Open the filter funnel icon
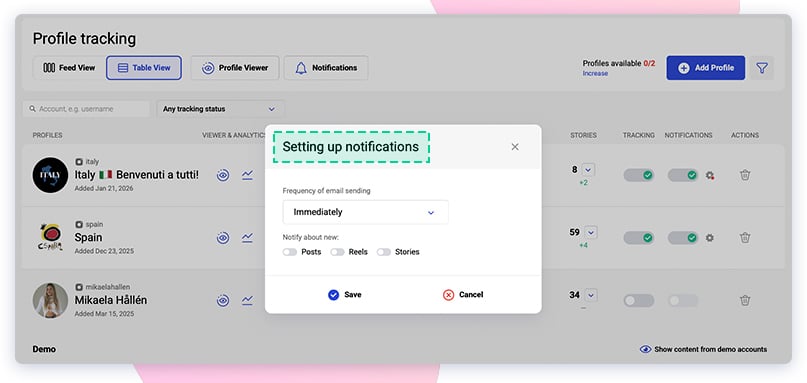Screen dimensions: 807x383 coord(762,68)
